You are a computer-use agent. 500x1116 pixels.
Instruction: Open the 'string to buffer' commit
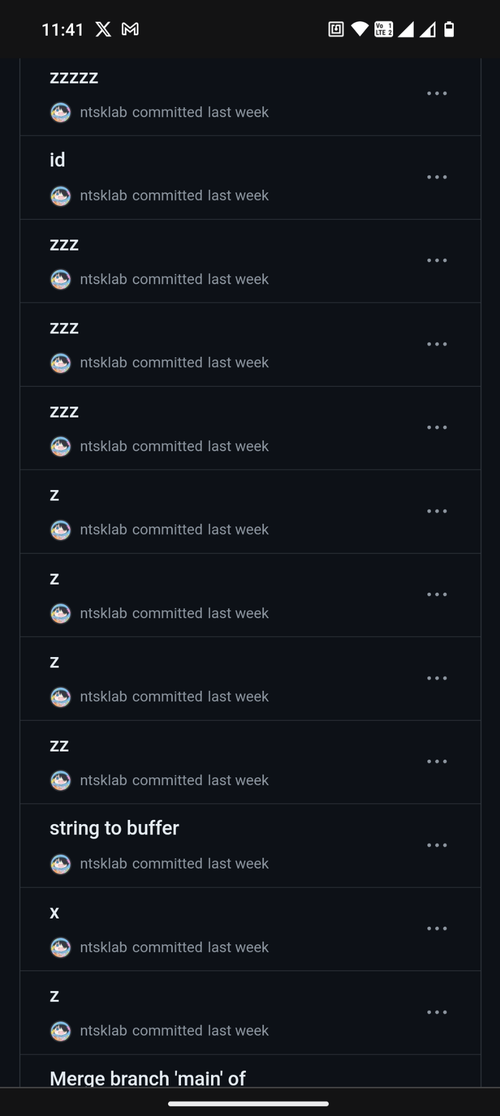[115, 828]
